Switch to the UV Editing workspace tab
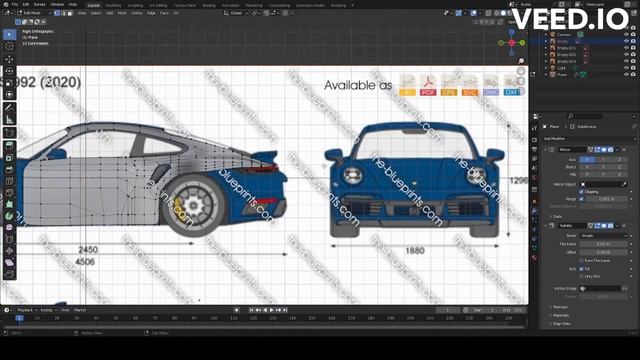Viewport: 640px width, 360px height. pos(158,5)
